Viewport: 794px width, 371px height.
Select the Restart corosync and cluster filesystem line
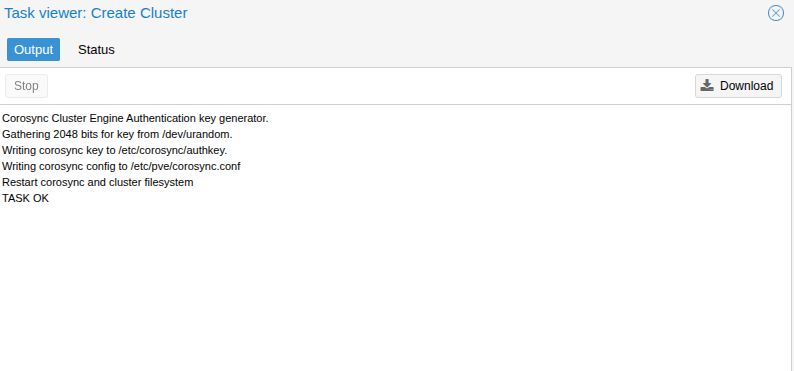pyautogui.click(x=98, y=182)
